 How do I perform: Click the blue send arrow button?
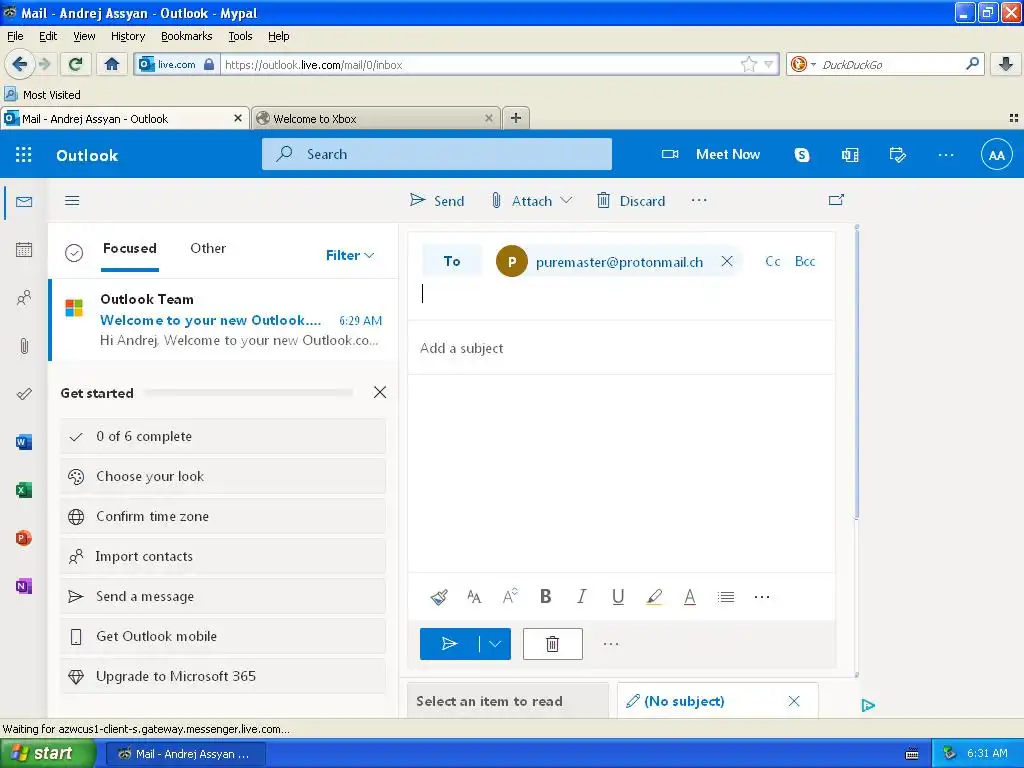coord(449,644)
